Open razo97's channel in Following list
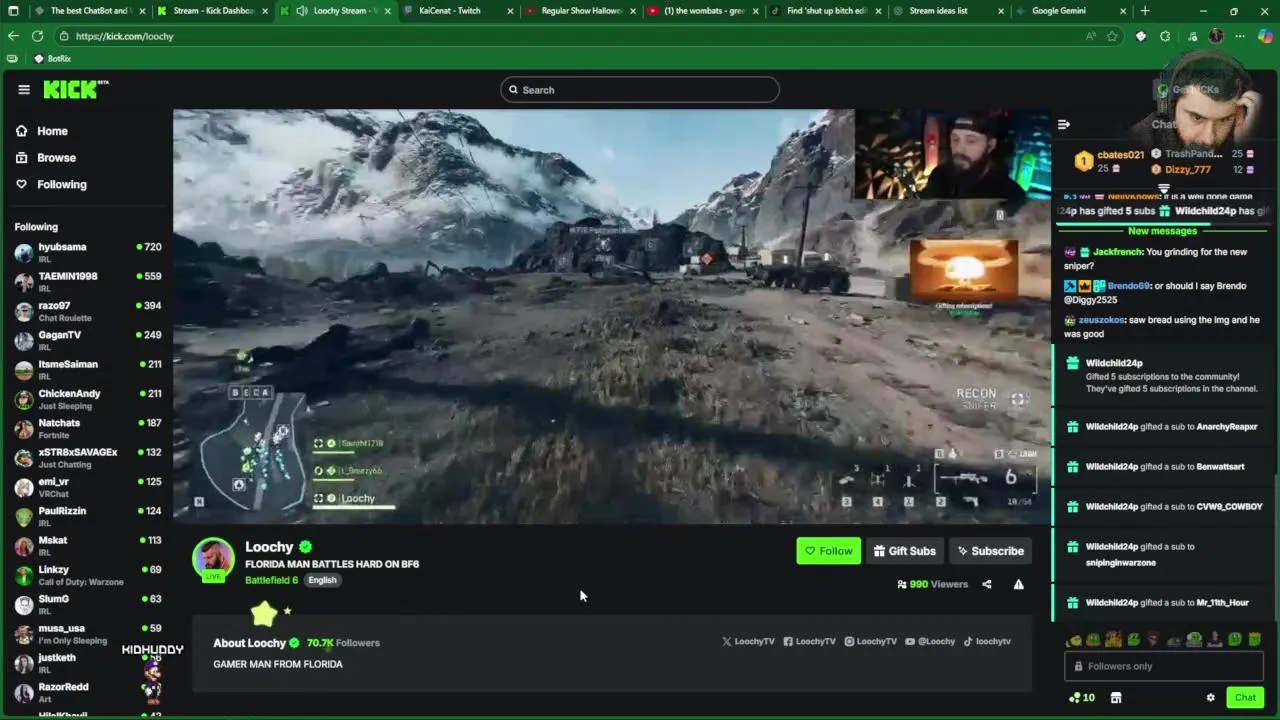This screenshot has width=1280, height=720. click(x=88, y=311)
